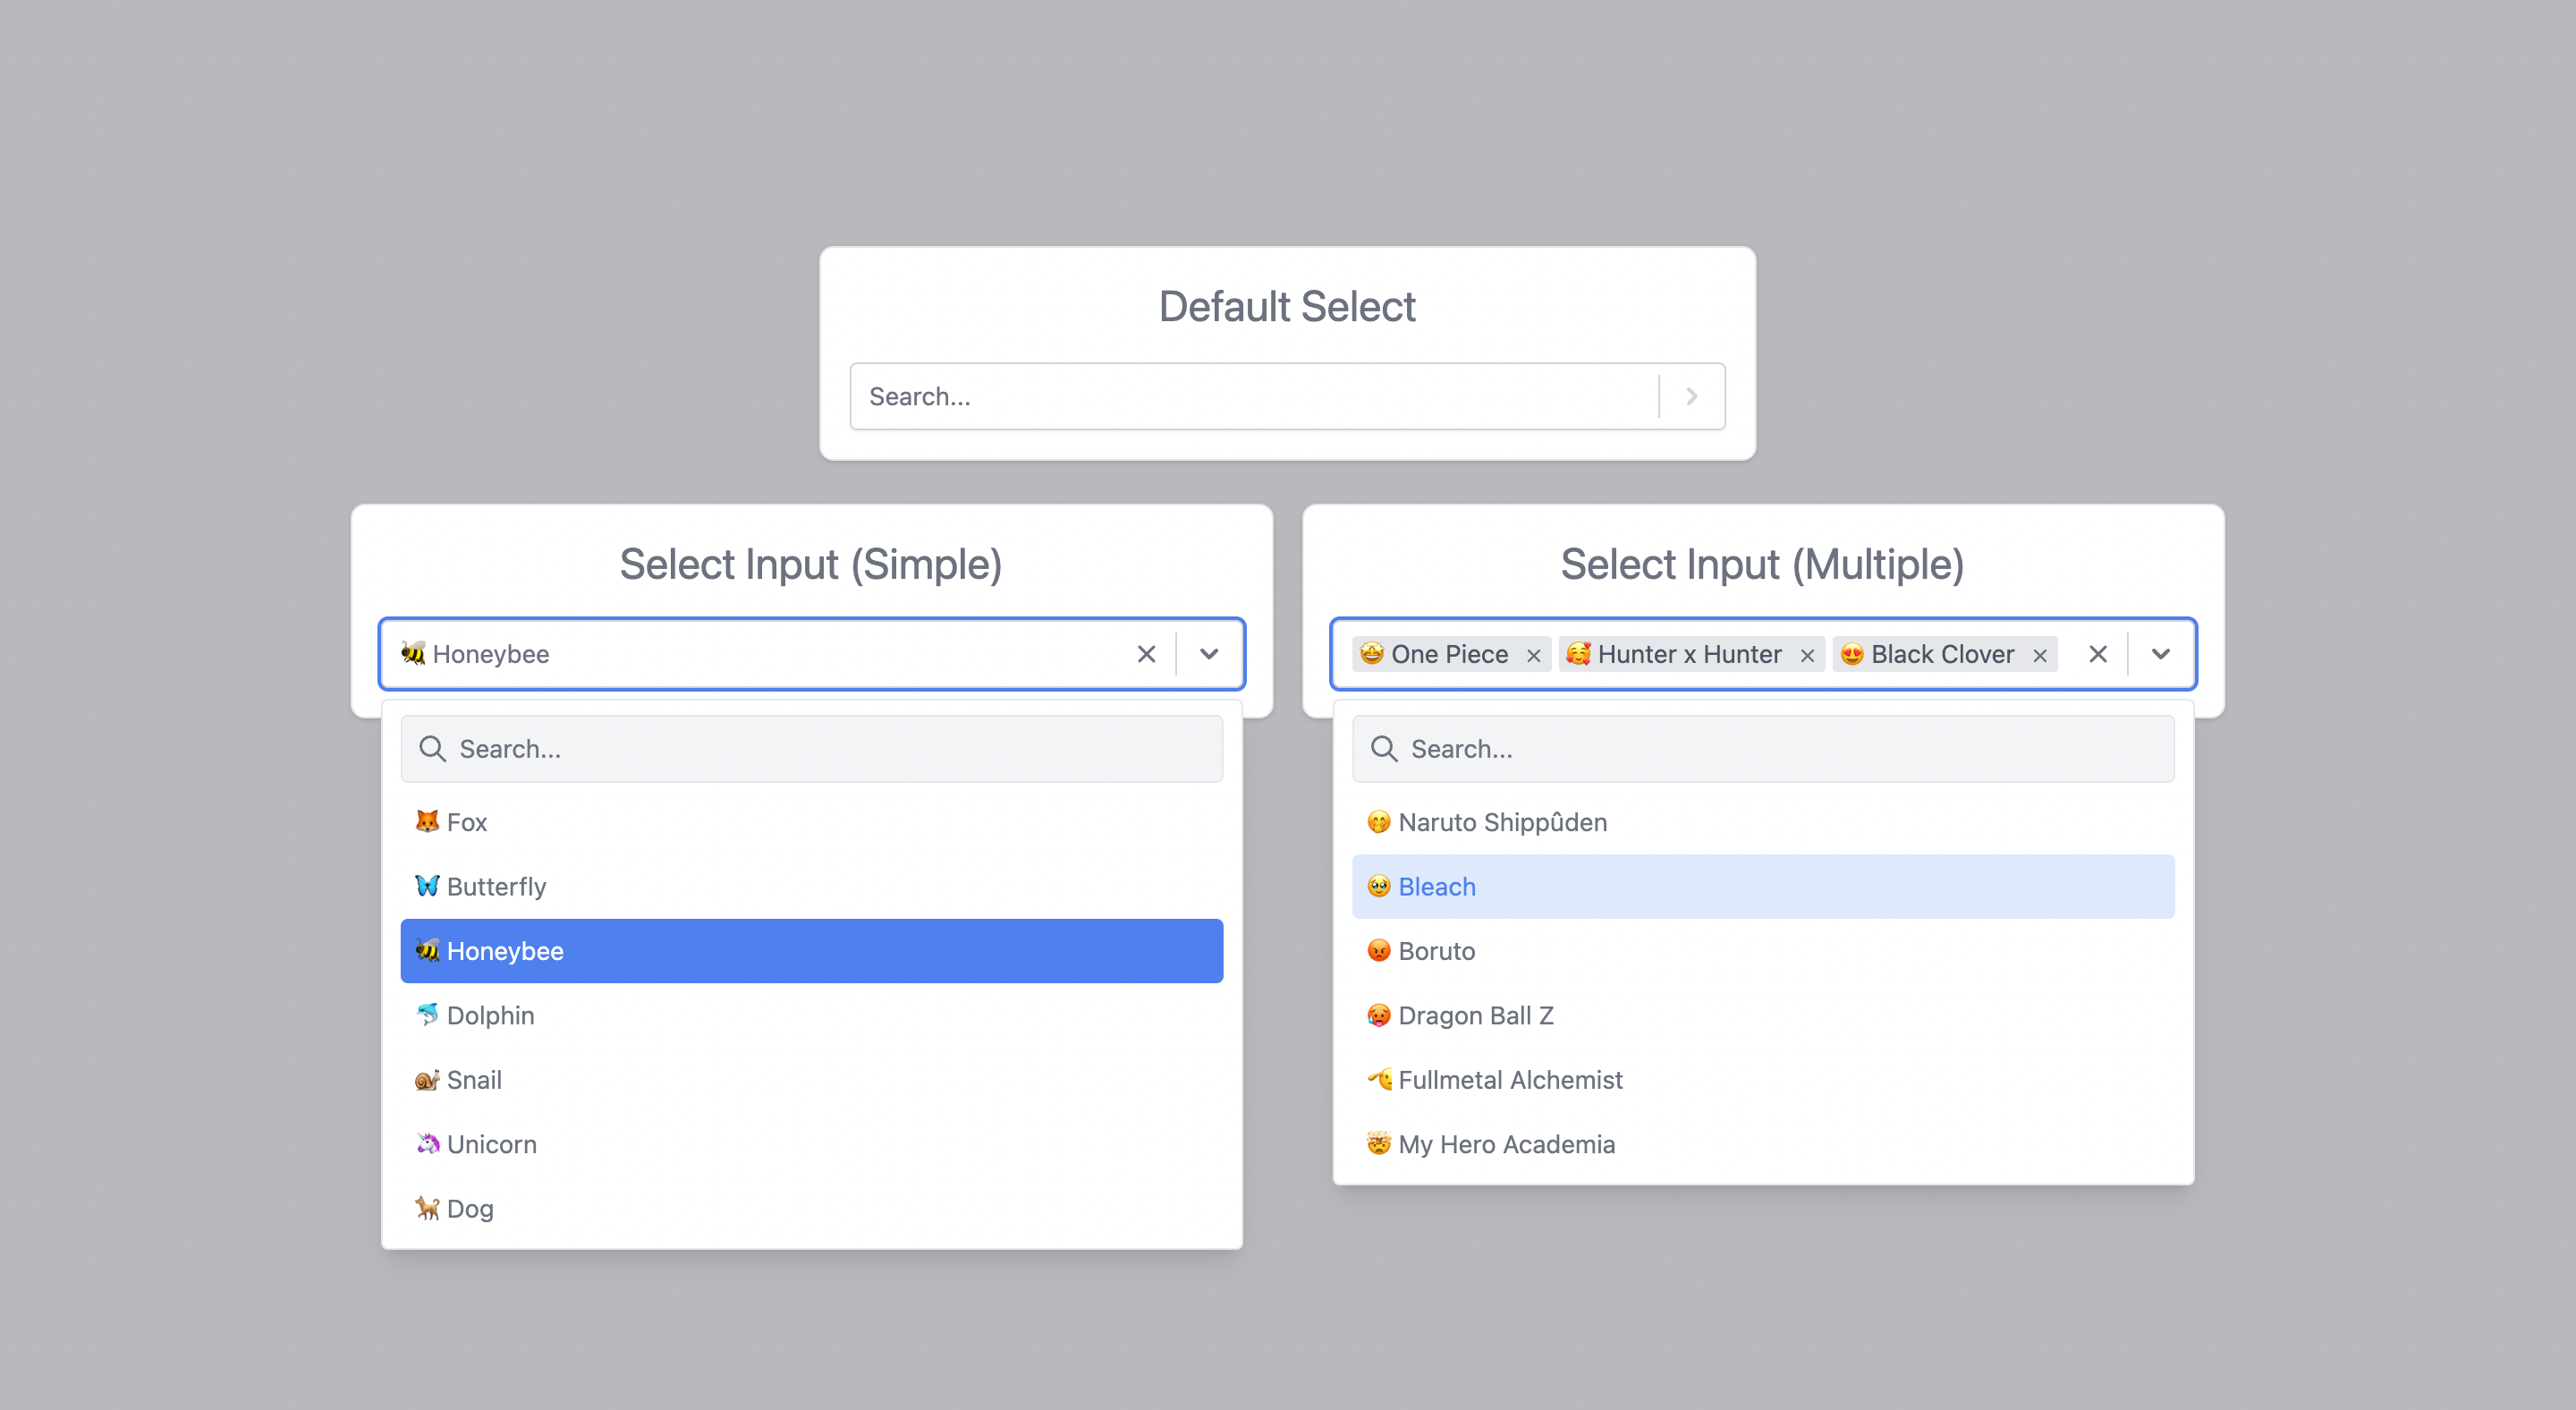
Task: Remove Black Clover tag with X
Action: pyautogui.click(x=2038, y=653)
